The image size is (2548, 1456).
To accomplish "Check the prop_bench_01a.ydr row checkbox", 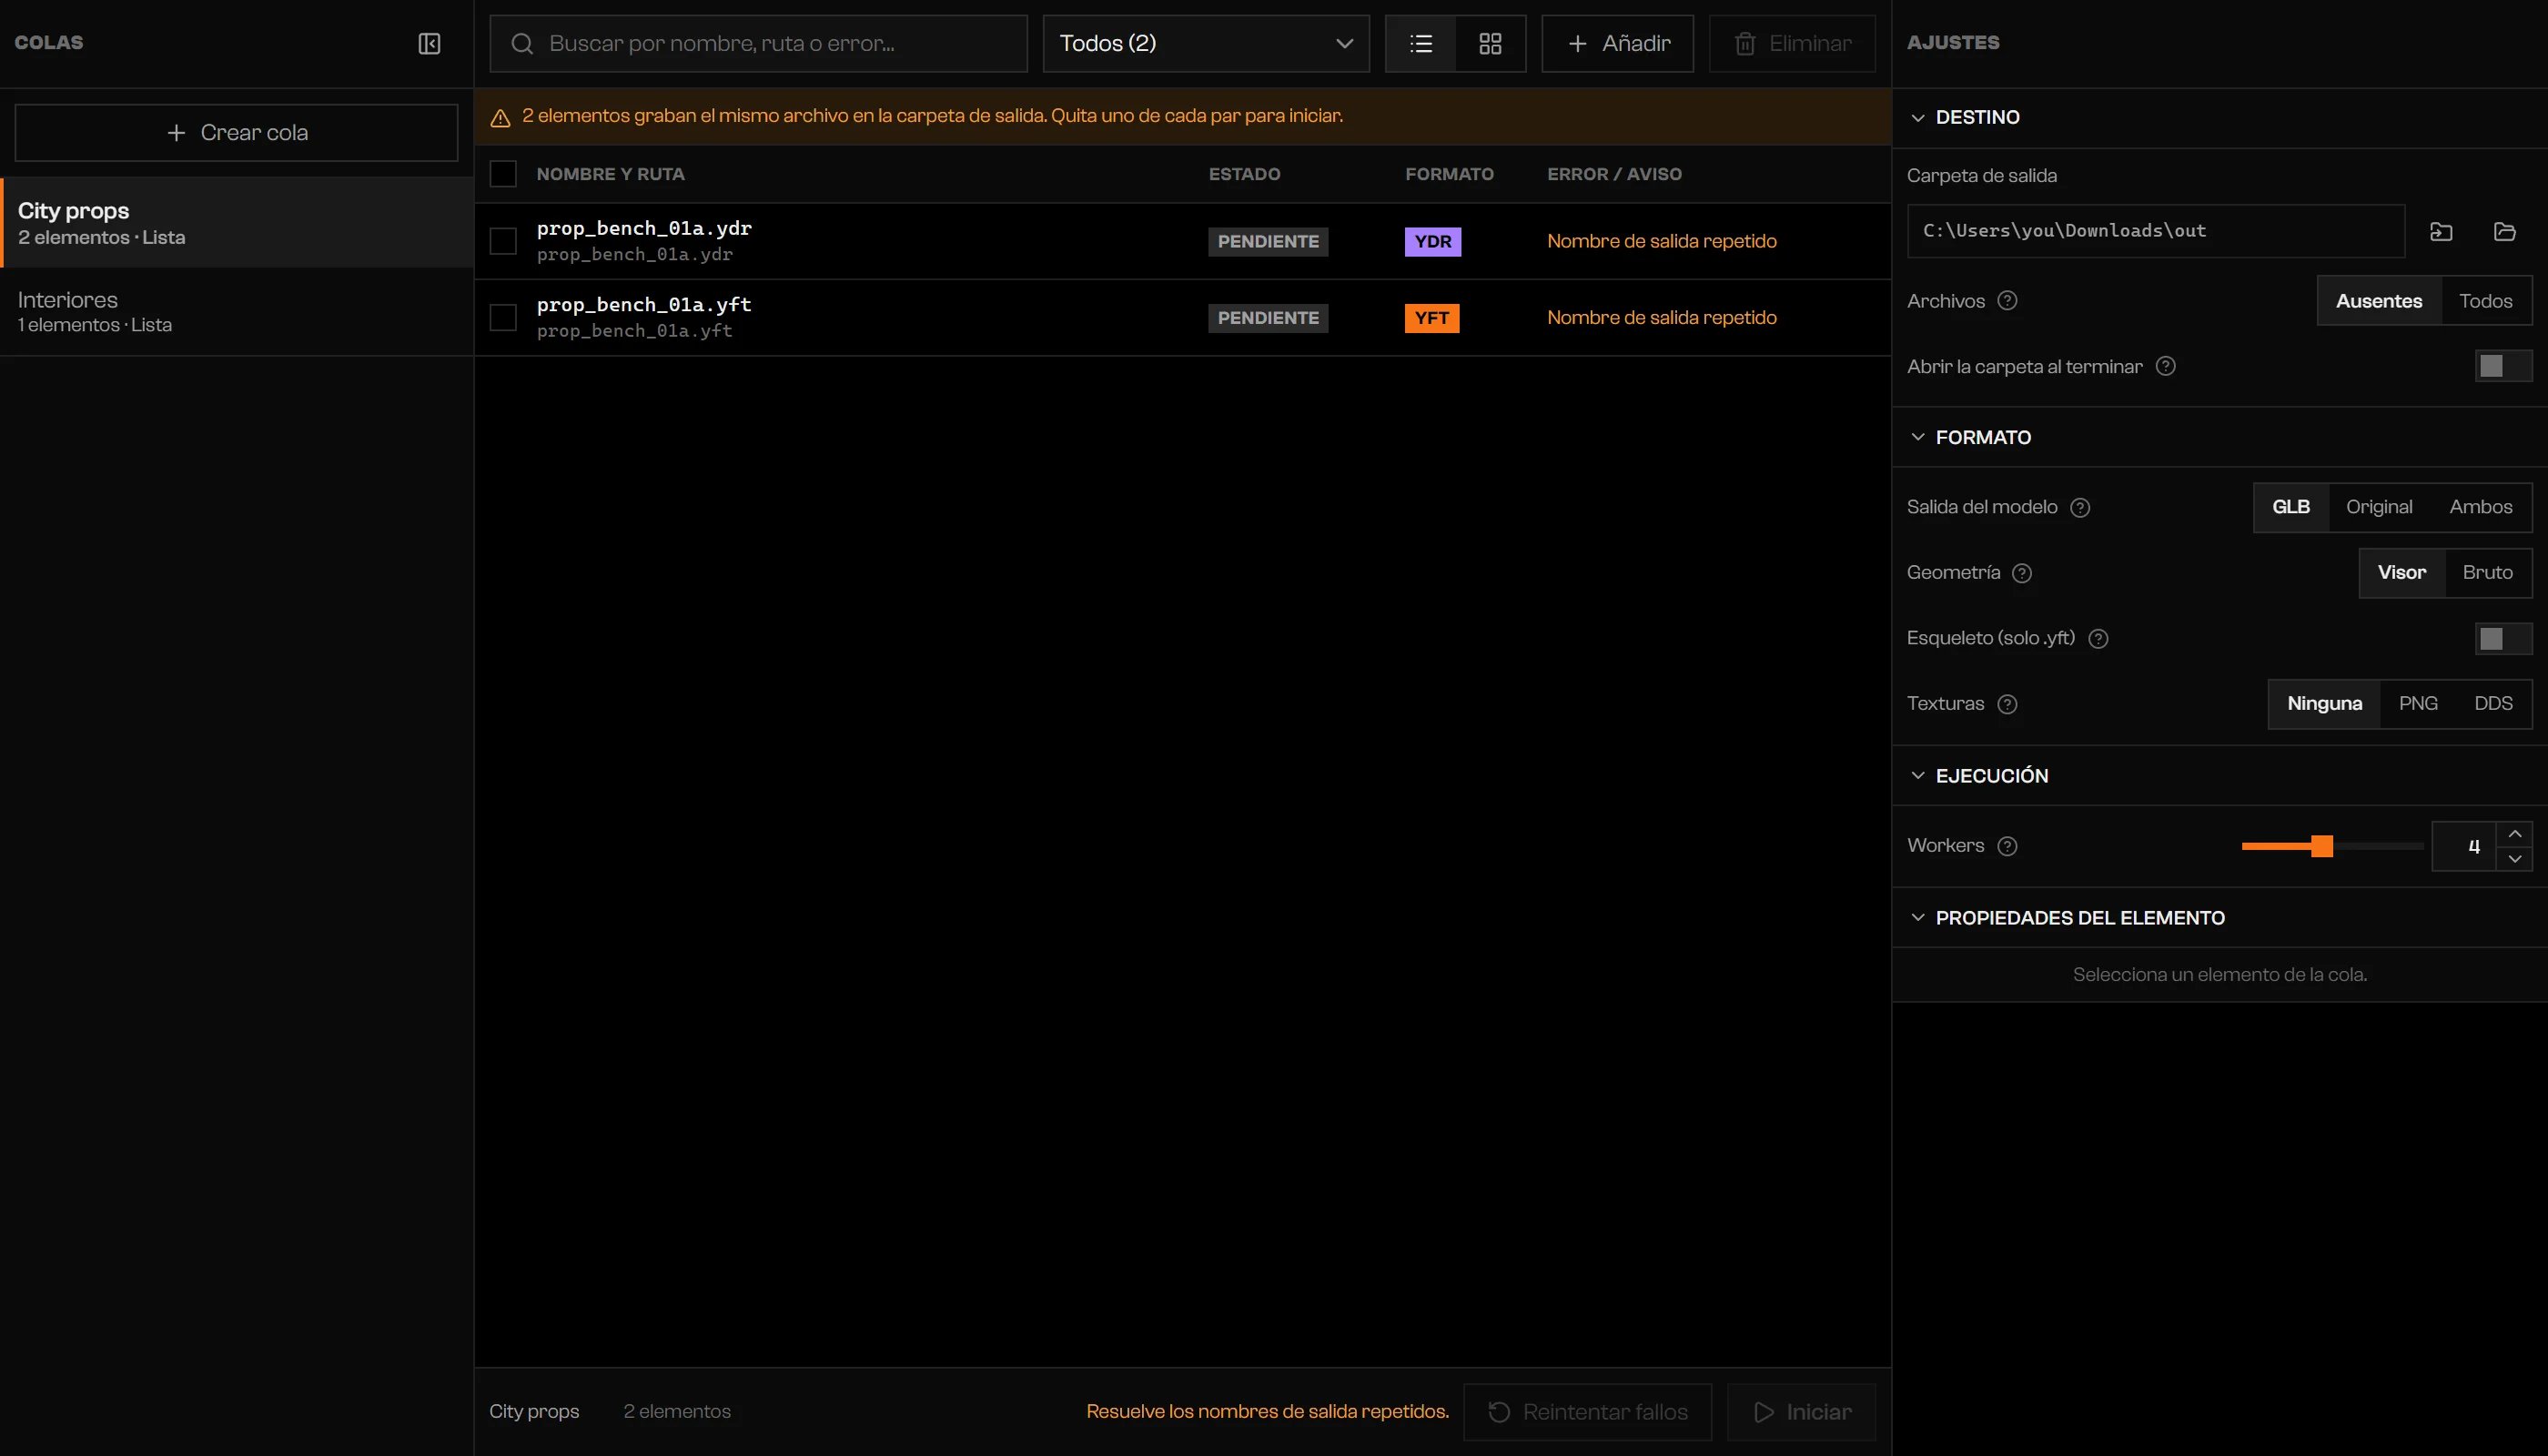I will pyautogui.click(x=503, y=241).
